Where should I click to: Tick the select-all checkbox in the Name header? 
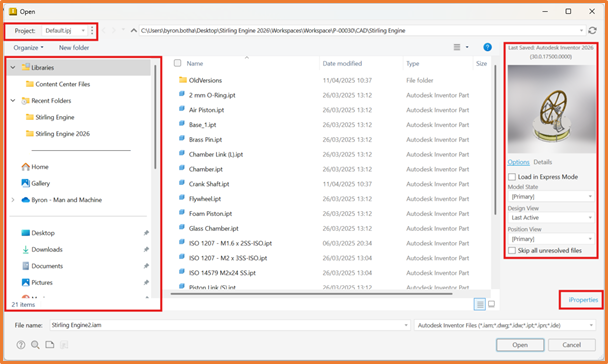[178, 63]
